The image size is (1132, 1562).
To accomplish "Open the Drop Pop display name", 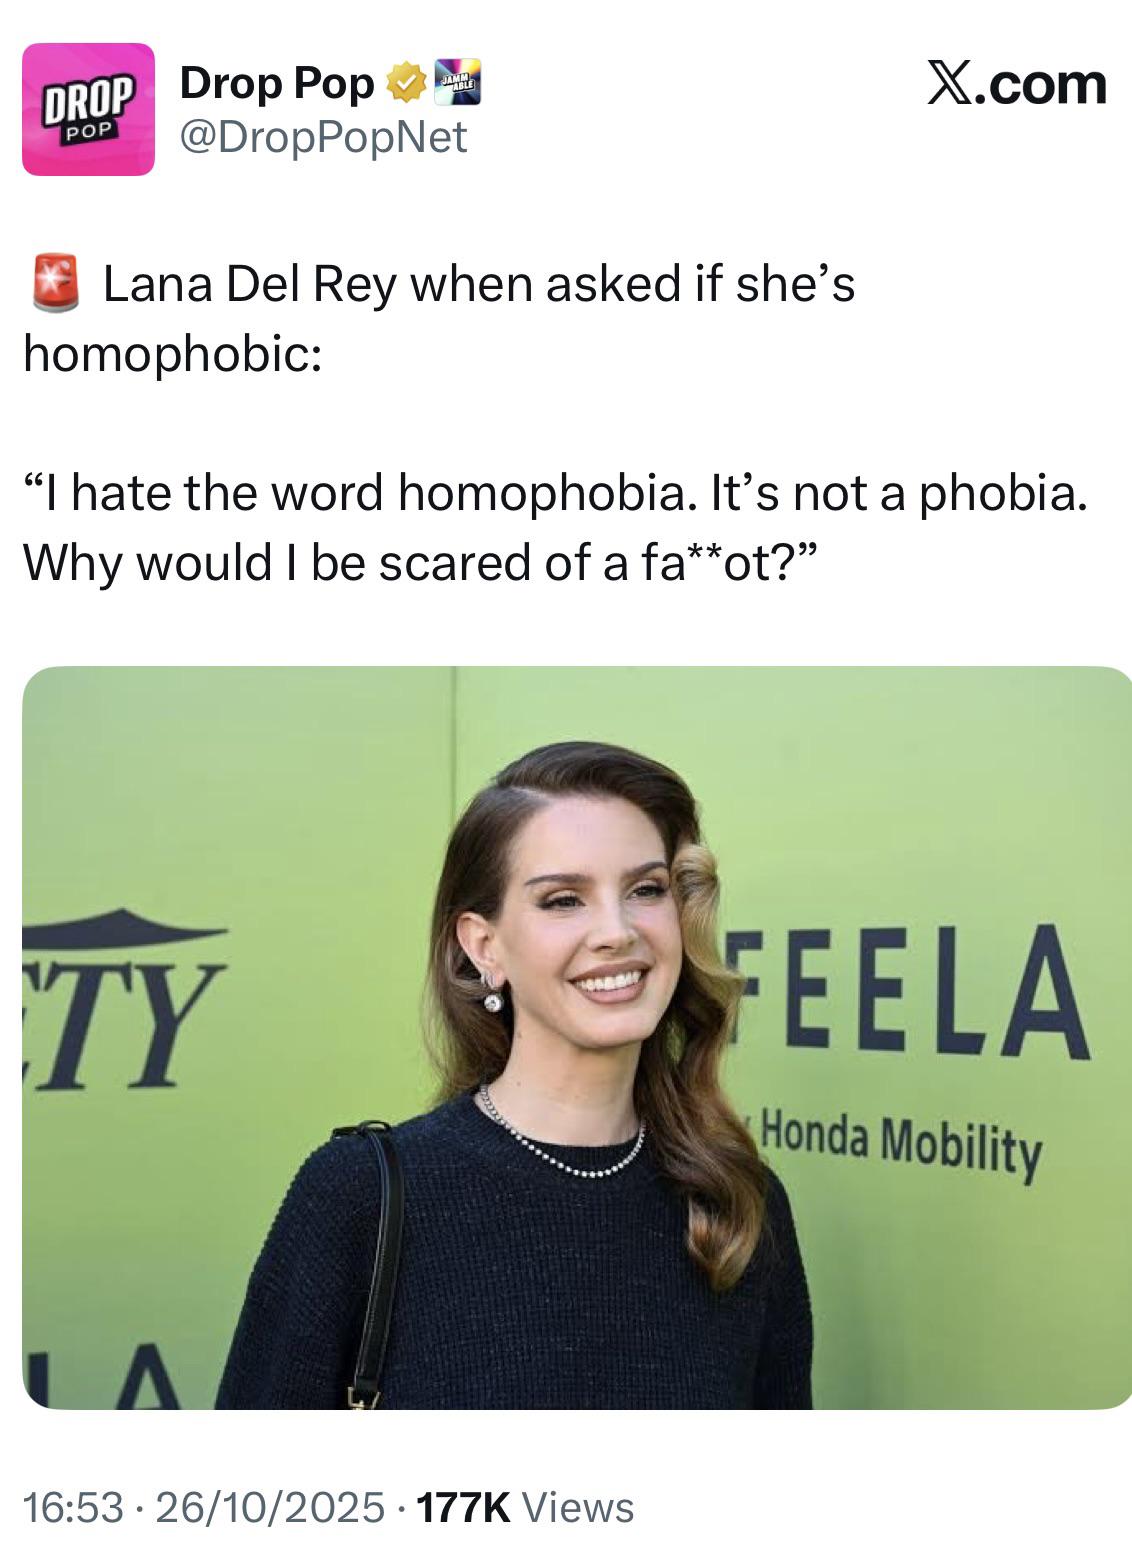I will [x=276, y=83].
